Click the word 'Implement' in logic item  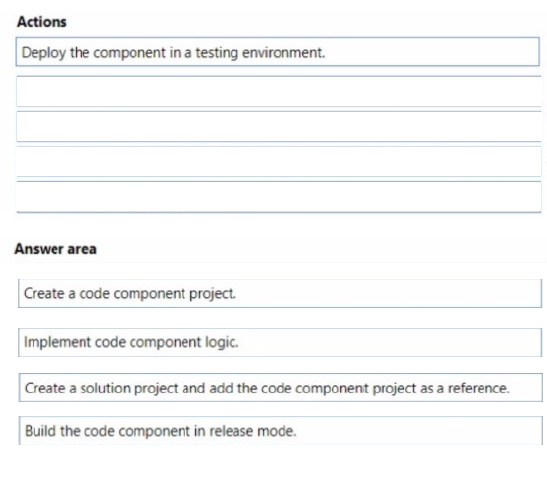pos(57,343)
